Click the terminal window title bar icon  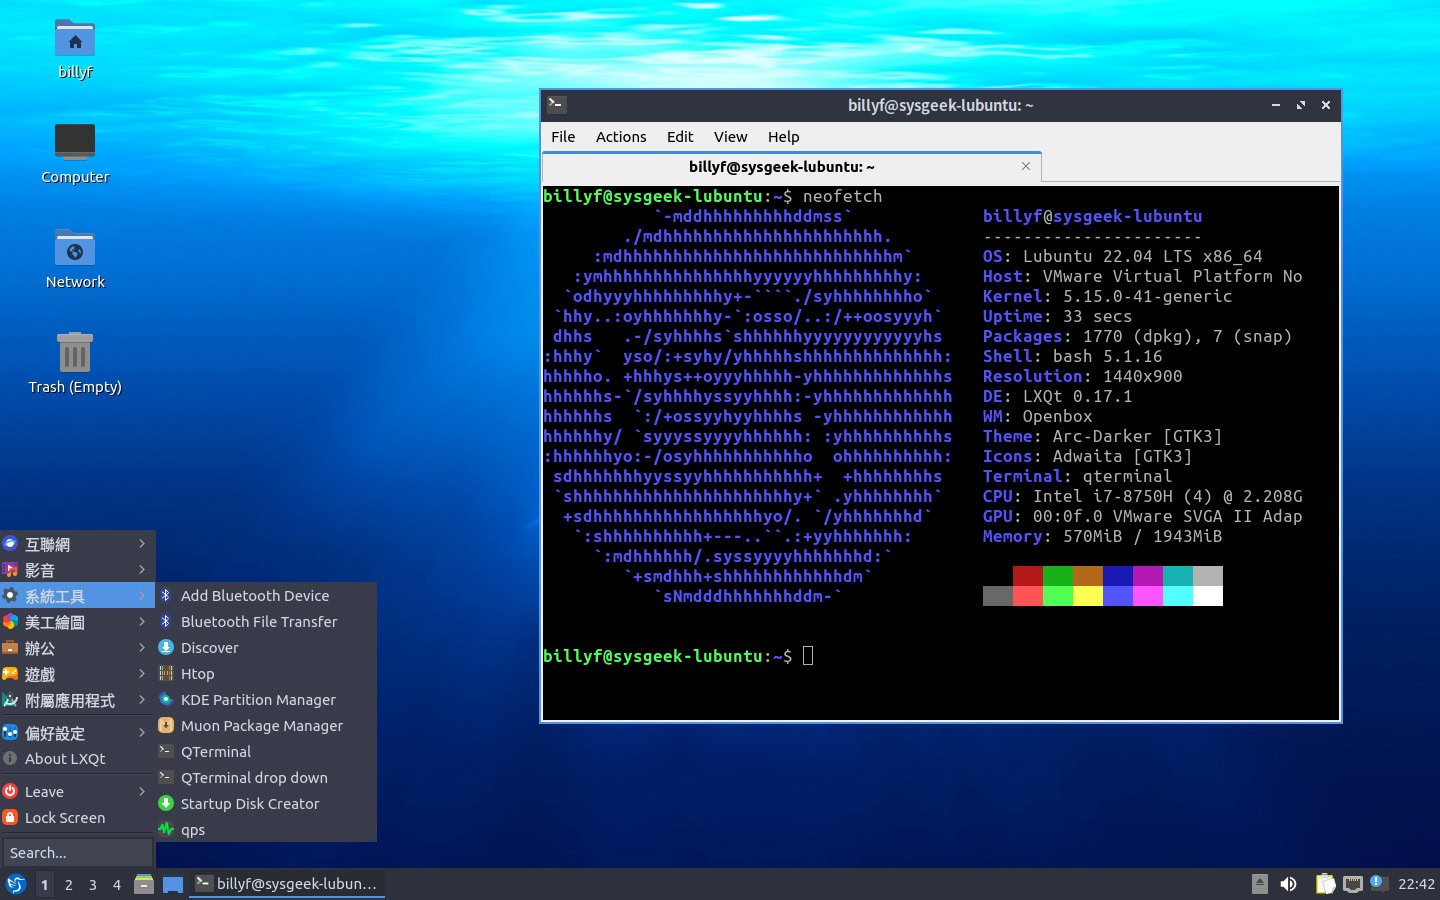tap(557, 104)
